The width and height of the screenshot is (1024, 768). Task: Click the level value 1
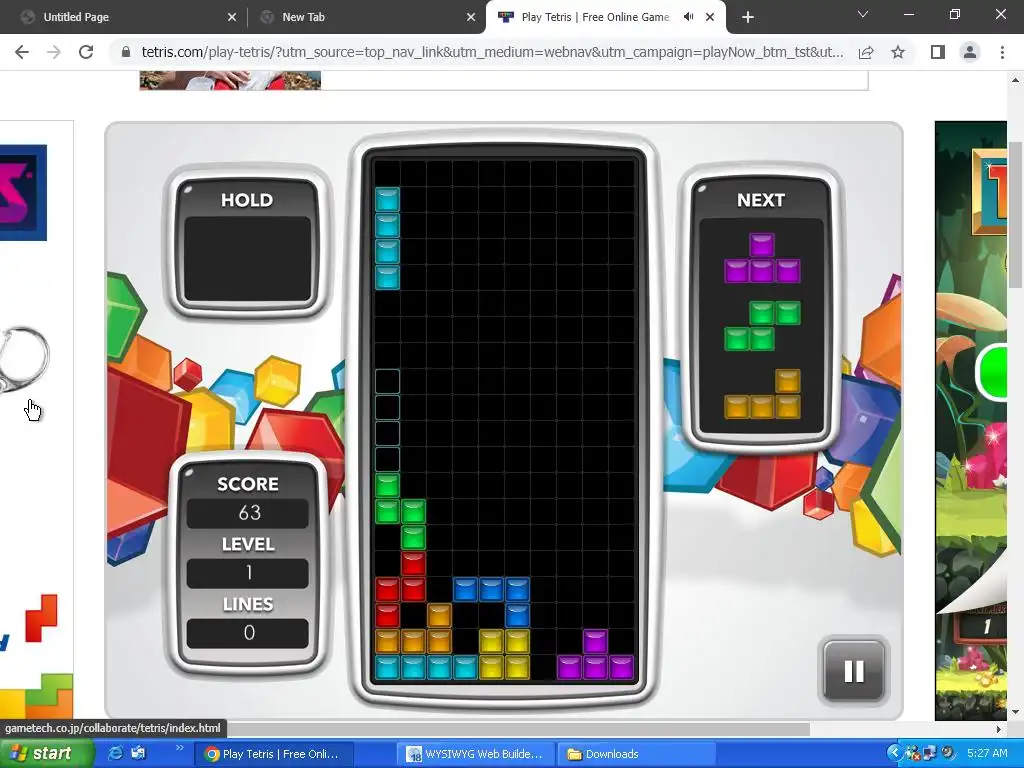point(248,573)
